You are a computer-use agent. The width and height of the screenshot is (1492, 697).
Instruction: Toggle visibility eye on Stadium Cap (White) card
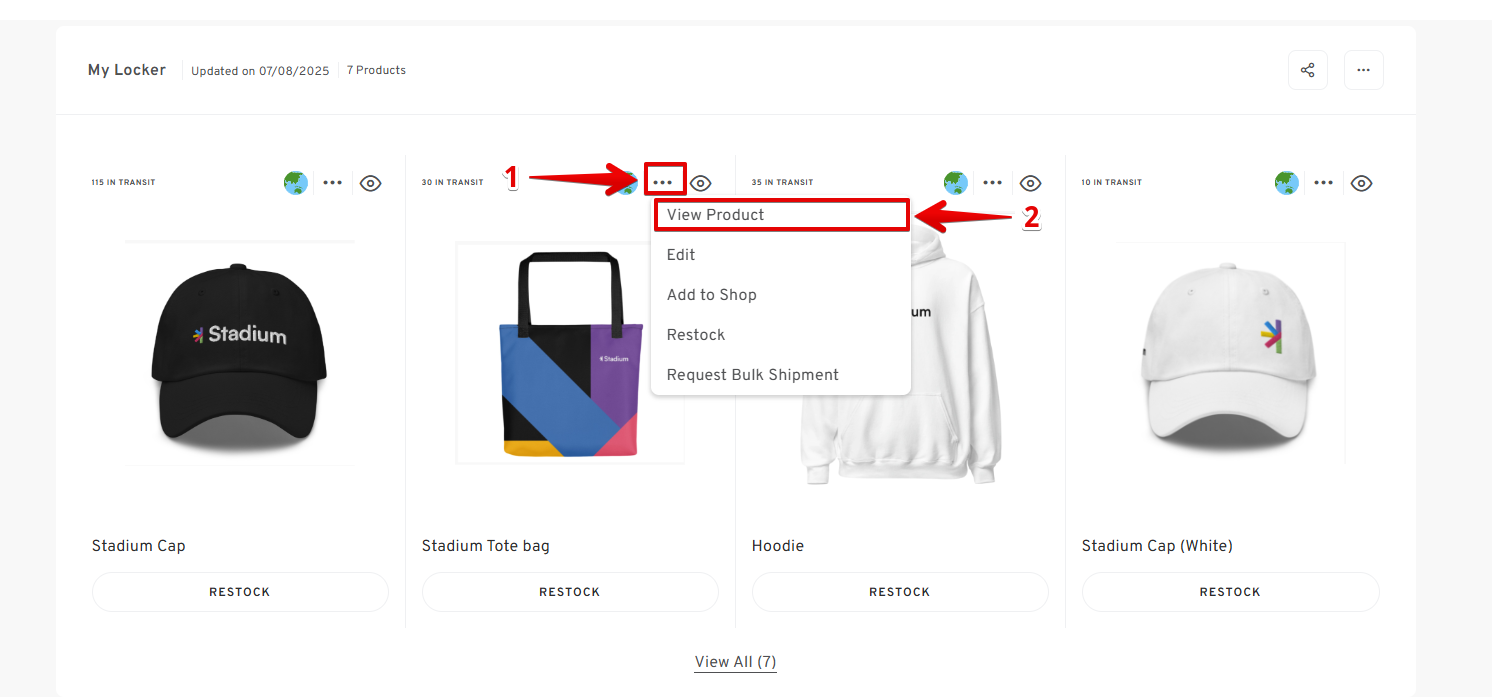click(1361, 183)
